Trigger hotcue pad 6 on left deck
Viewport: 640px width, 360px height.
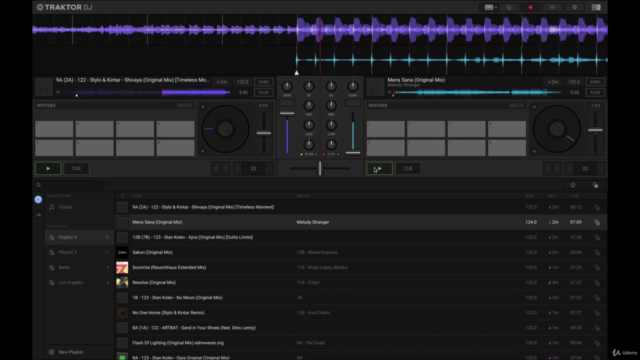coord(95,148)
